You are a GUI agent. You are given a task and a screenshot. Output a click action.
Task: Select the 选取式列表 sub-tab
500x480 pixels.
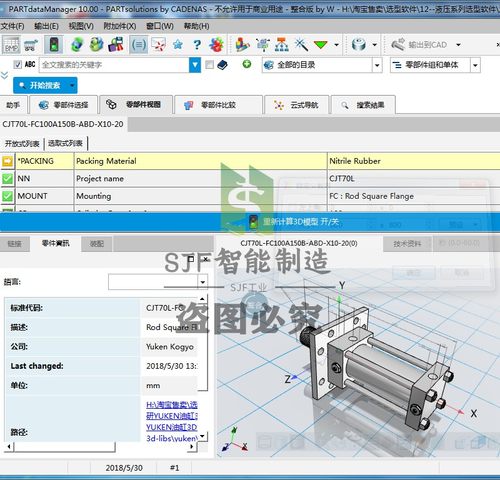65,143
